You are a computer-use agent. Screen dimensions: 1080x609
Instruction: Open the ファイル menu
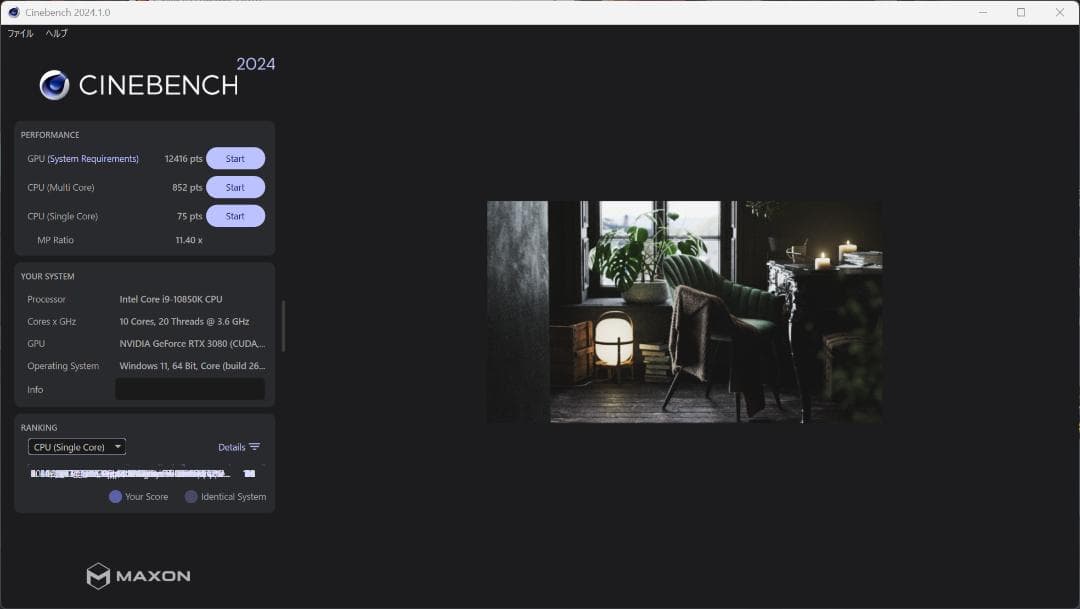[x=20, y=33]
